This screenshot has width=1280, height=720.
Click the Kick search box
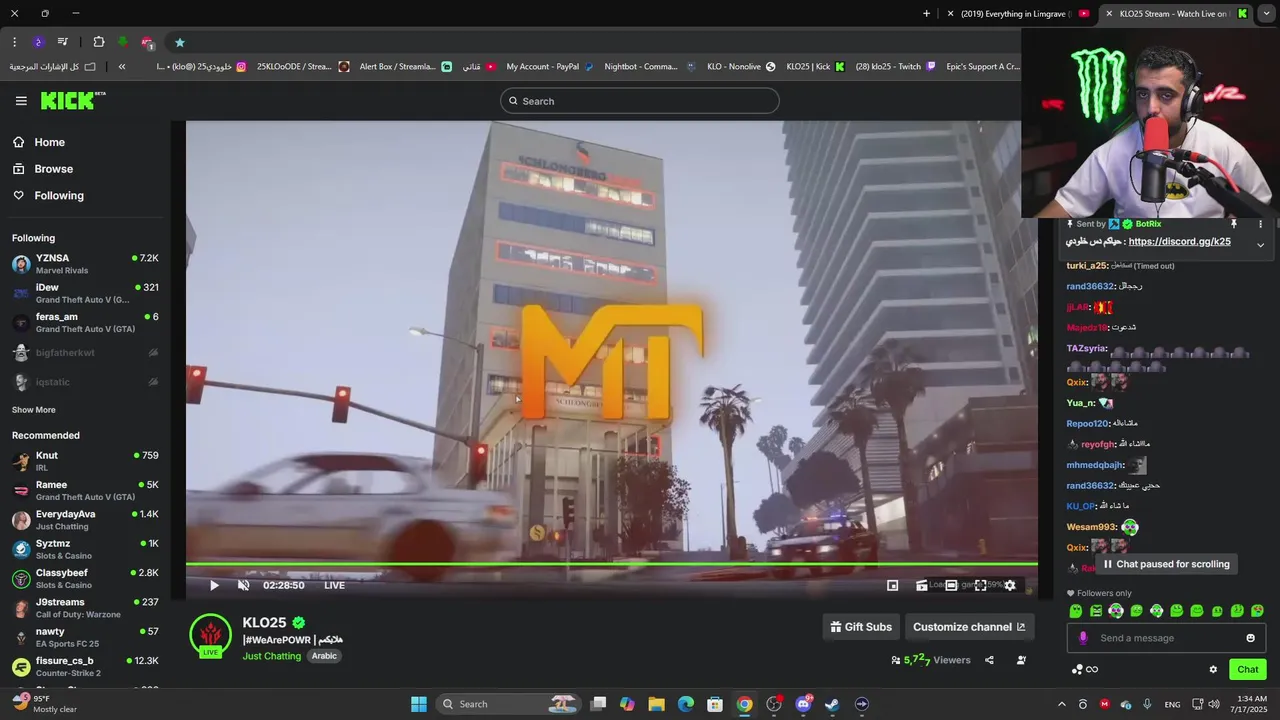point(640,101)
